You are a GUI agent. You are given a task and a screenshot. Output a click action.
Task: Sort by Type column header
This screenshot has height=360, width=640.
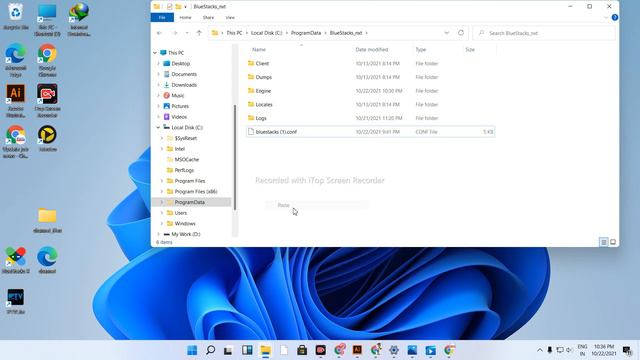point(420,49)
